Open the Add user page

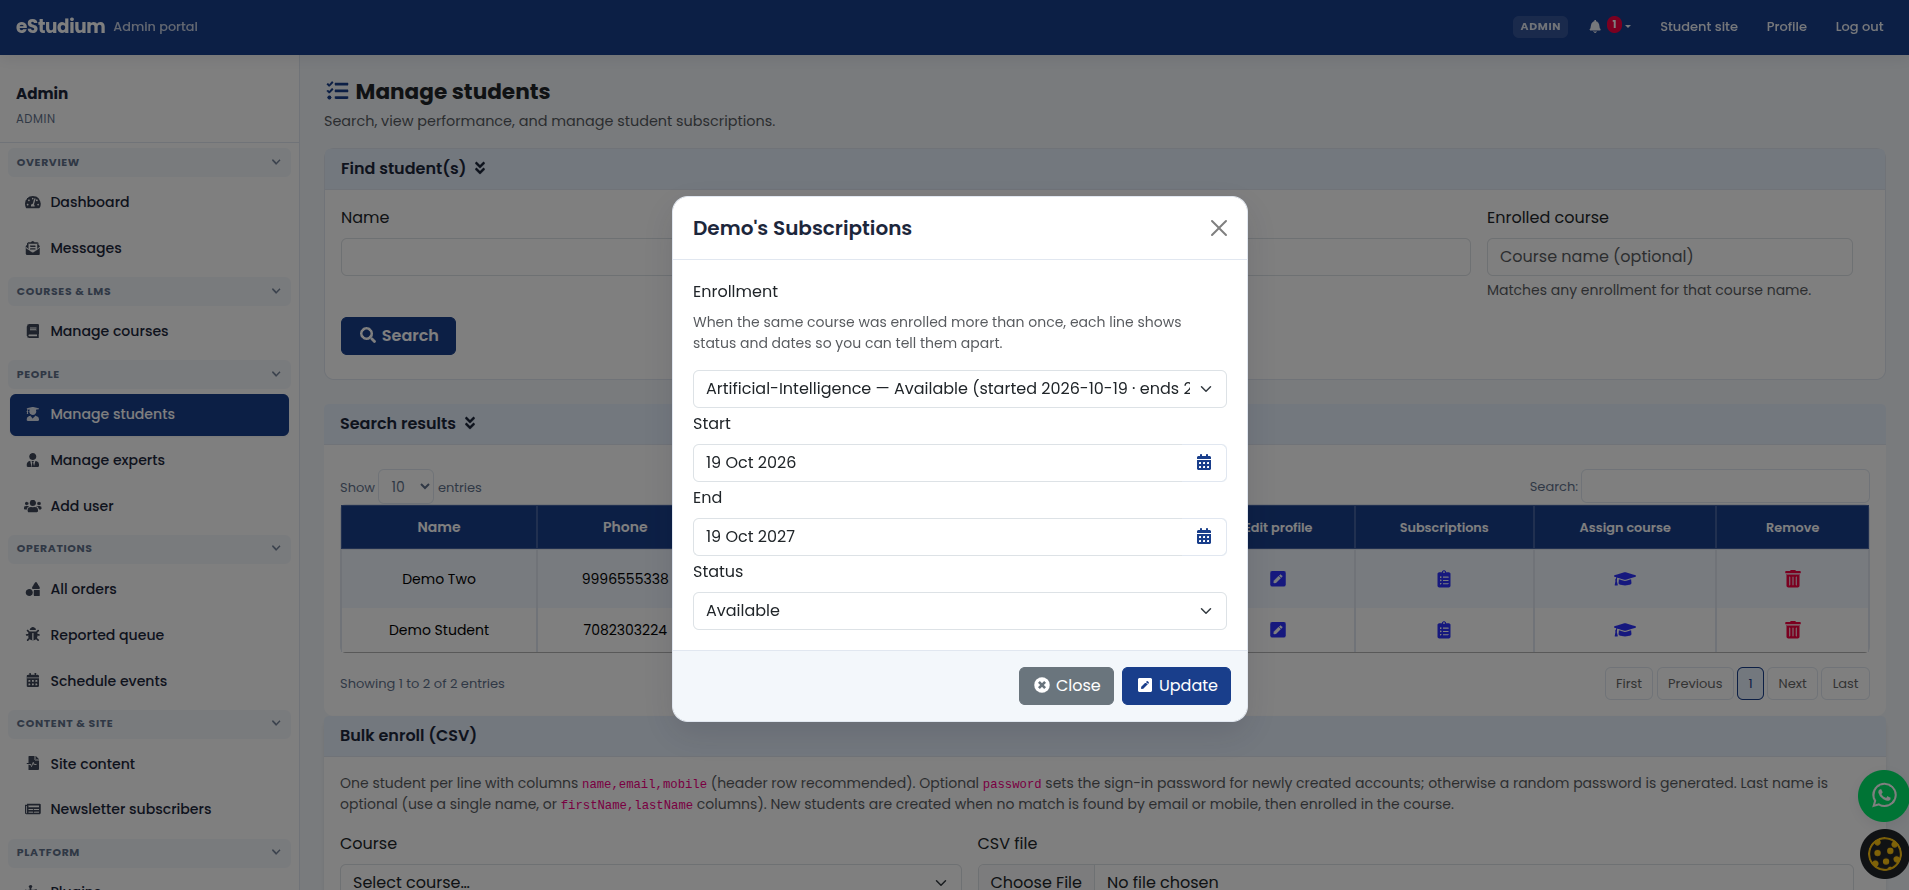click(149, 506)
